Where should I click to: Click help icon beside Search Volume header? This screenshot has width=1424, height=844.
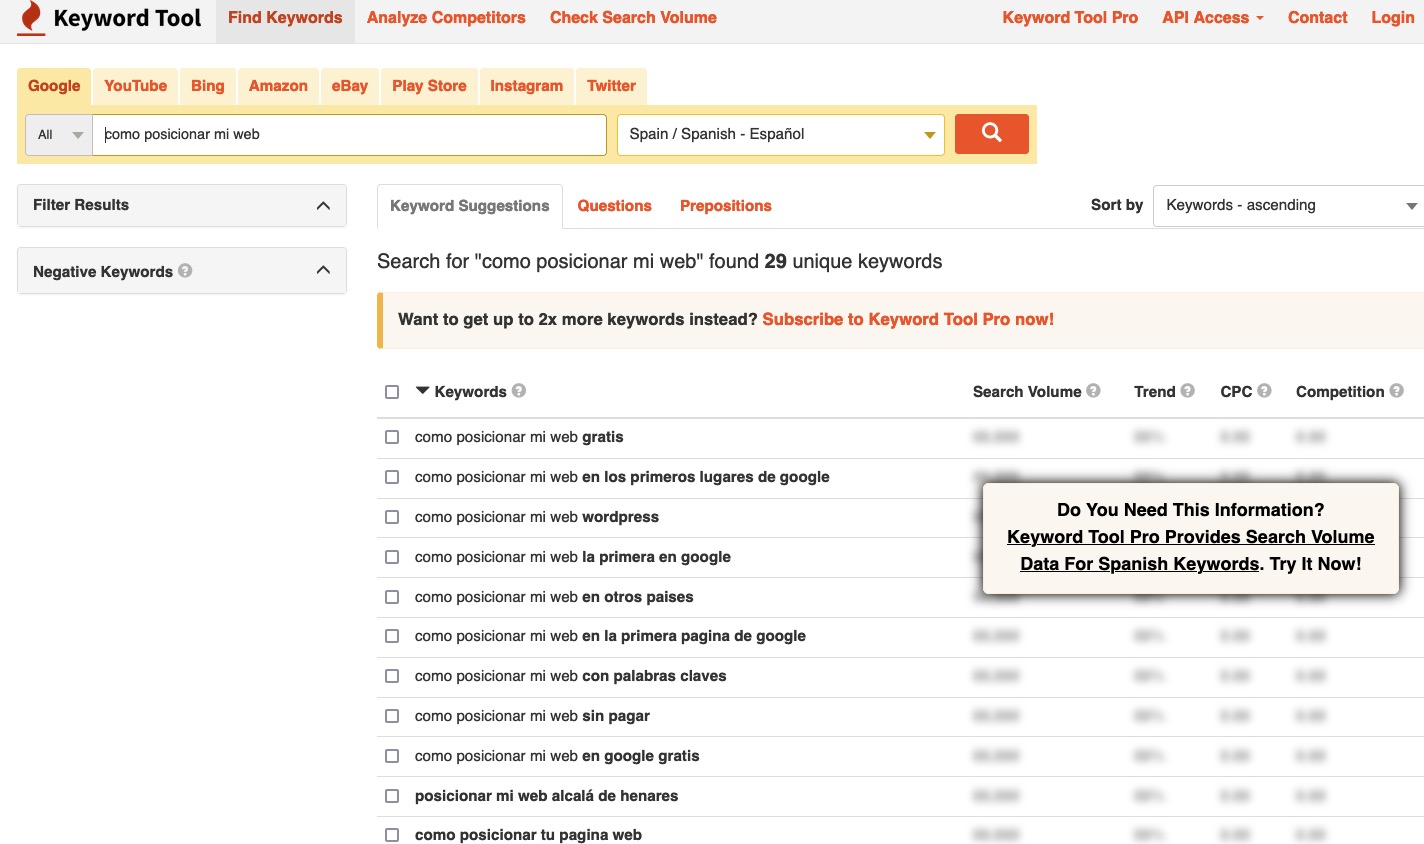click(x=1093, y=391)
